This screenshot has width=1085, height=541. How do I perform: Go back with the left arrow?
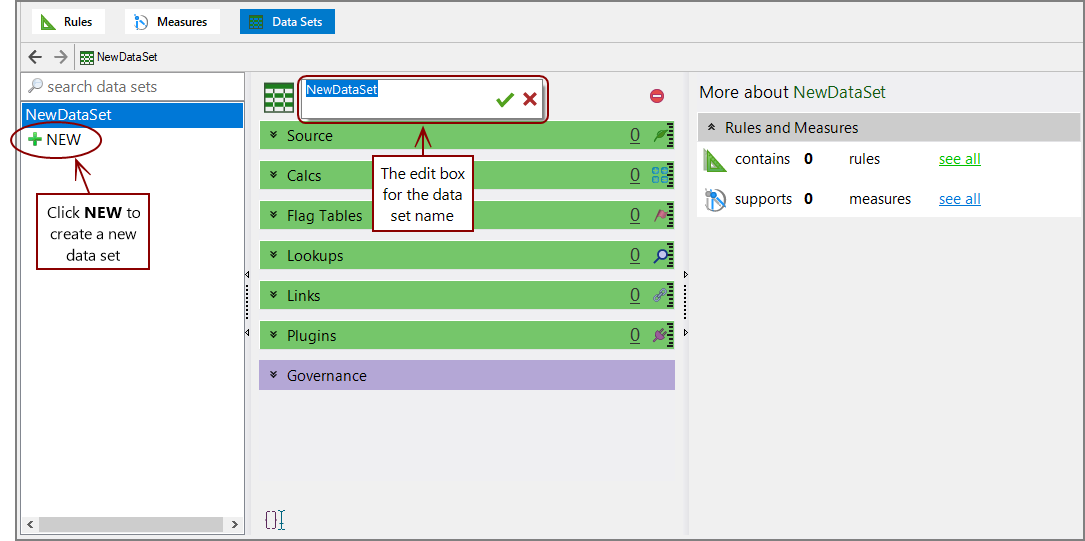35,57
